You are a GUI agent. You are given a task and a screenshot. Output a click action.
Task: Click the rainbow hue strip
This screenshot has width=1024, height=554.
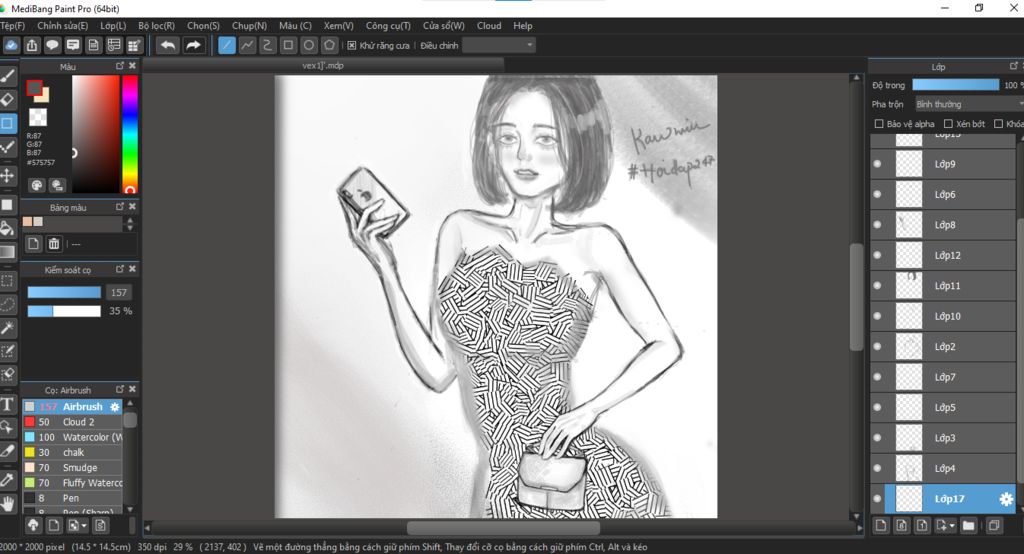tap(130, 134)
